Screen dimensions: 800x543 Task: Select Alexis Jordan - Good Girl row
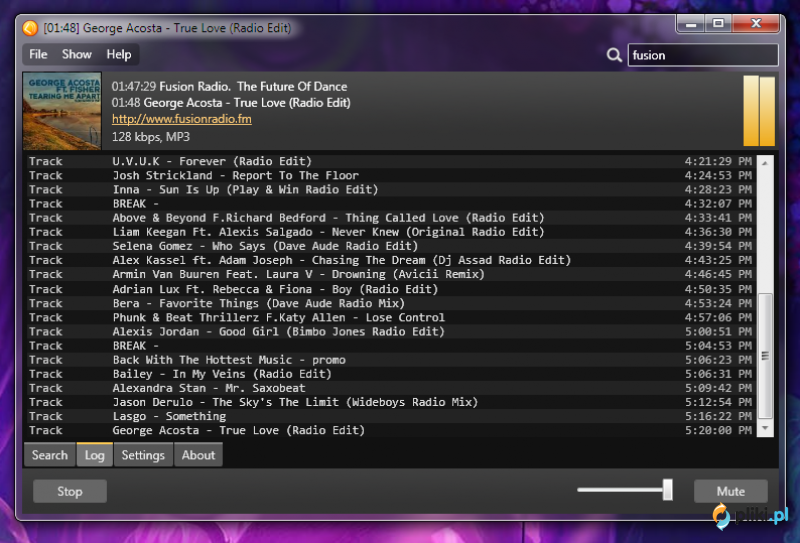coord(391,332)
